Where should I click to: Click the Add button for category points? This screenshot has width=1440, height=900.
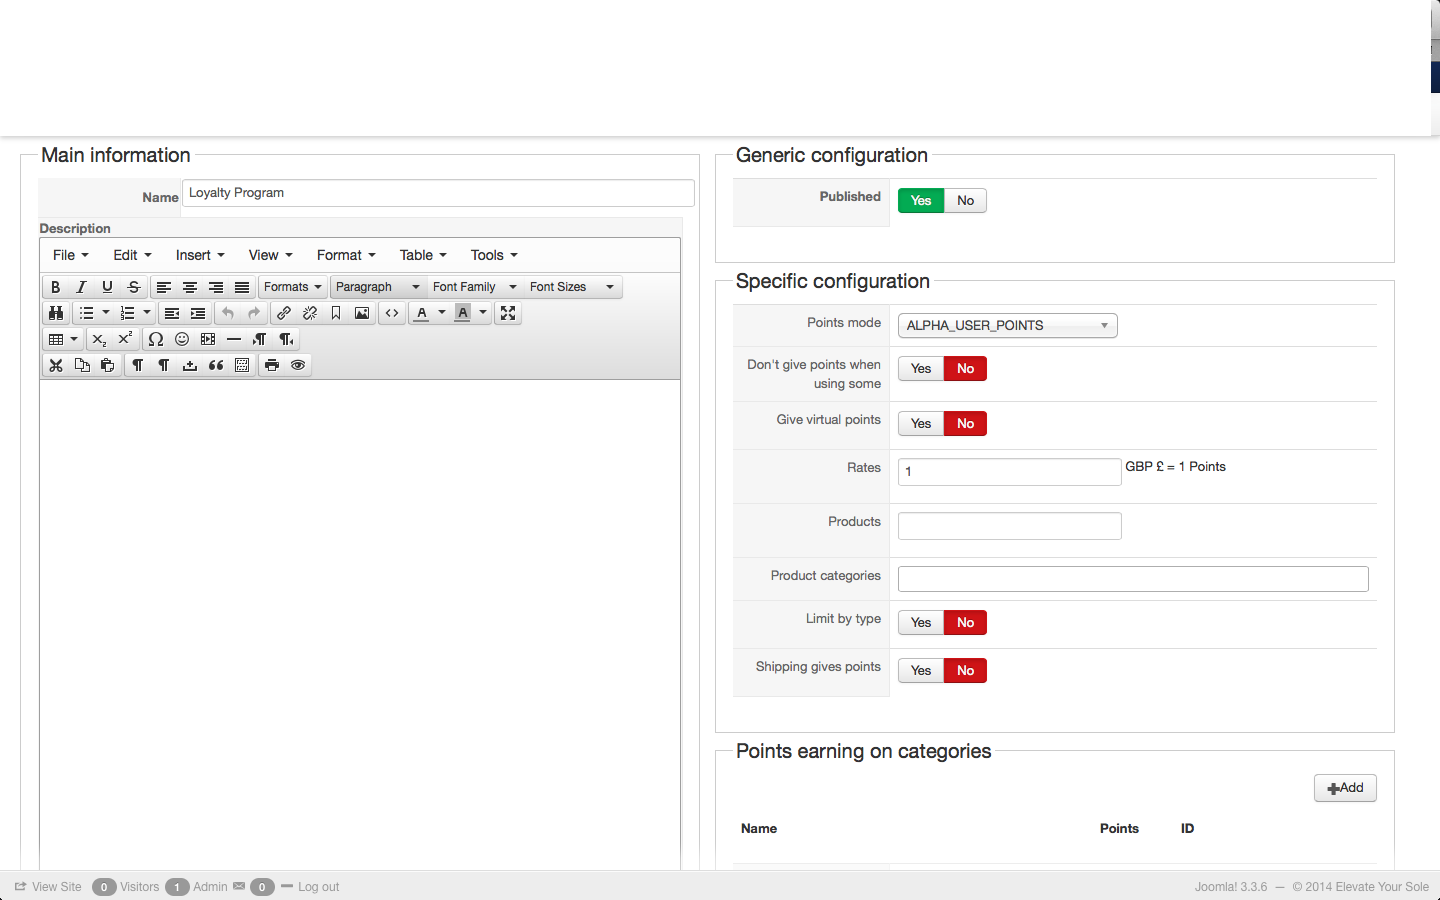[x=1345, y=788]
